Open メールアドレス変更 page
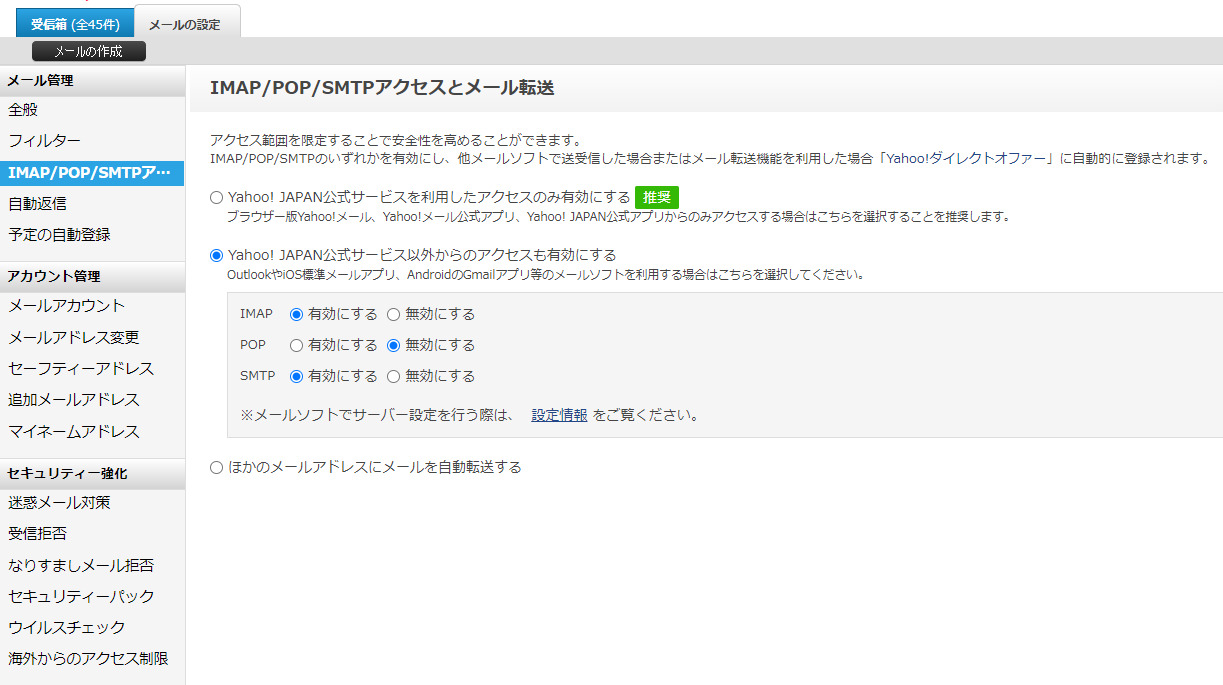This screenshot has height=685, width=1223. click(74, 337)
